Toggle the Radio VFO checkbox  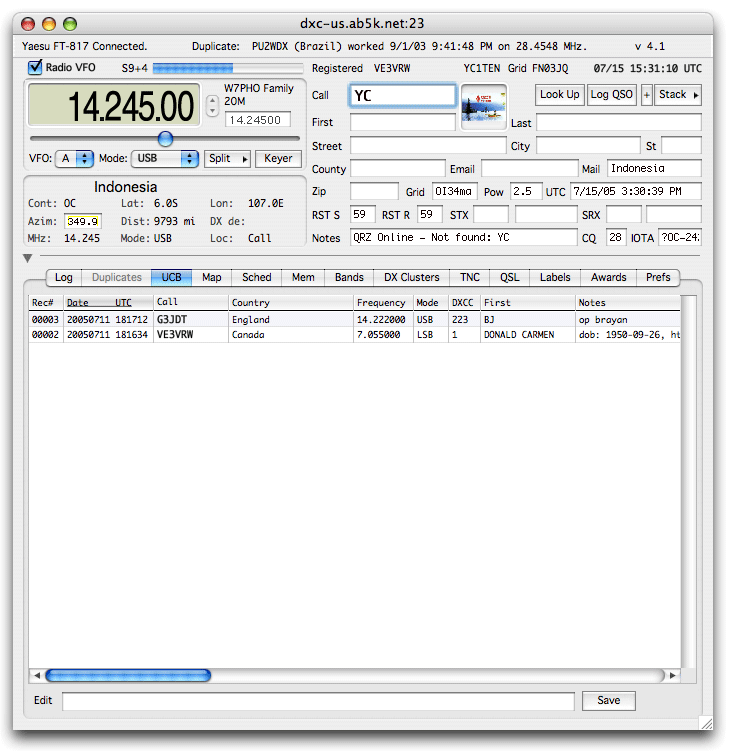(x=36, y=68)
